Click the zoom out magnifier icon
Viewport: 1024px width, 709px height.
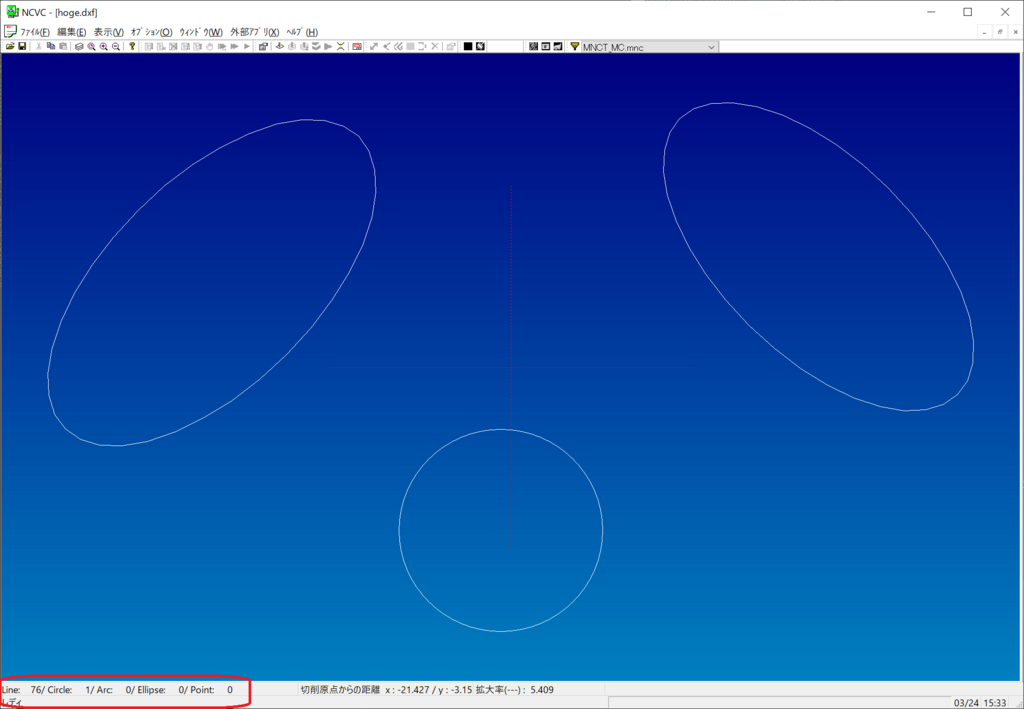[x=116, y=46]
